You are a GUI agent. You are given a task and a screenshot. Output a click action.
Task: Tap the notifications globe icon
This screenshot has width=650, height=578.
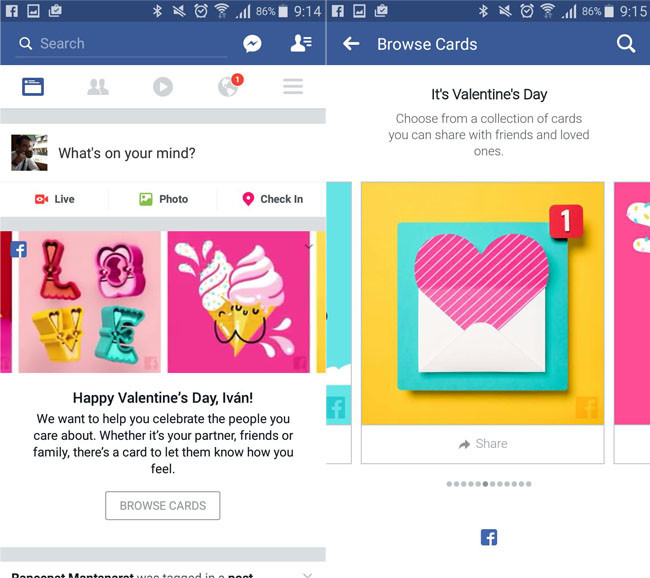(229, 86)
